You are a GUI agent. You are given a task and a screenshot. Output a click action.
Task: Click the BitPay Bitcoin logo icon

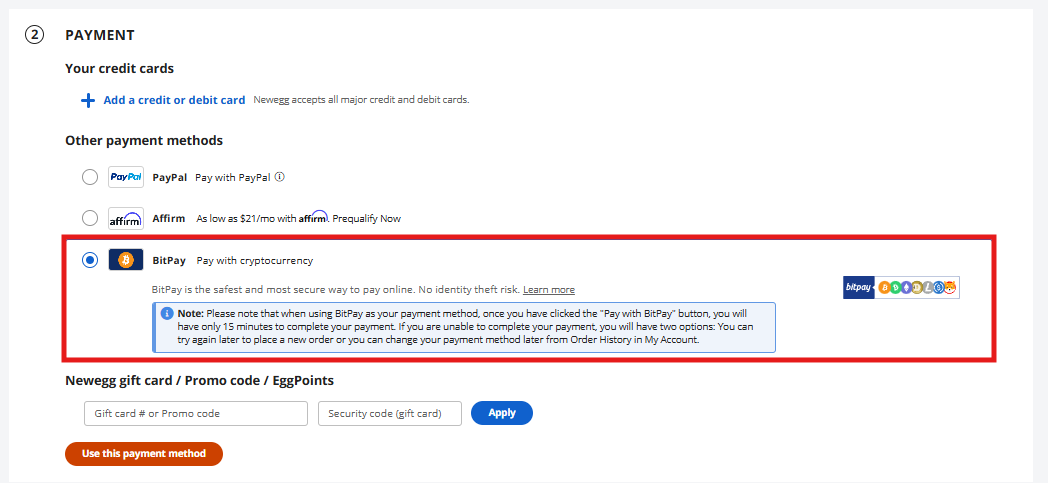pyautogui.click(x=126, y=260)
